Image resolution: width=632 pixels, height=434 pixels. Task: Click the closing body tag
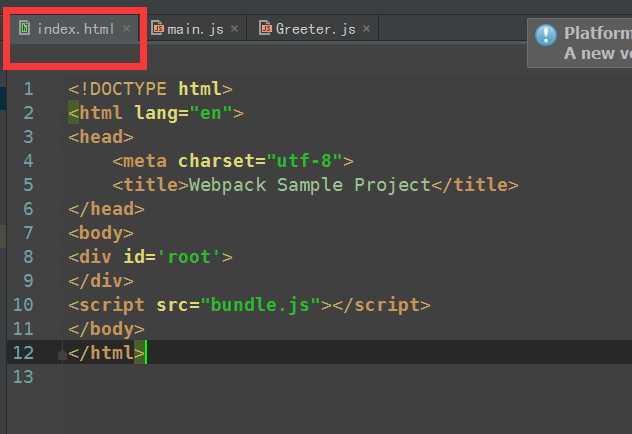pos(106,329)
